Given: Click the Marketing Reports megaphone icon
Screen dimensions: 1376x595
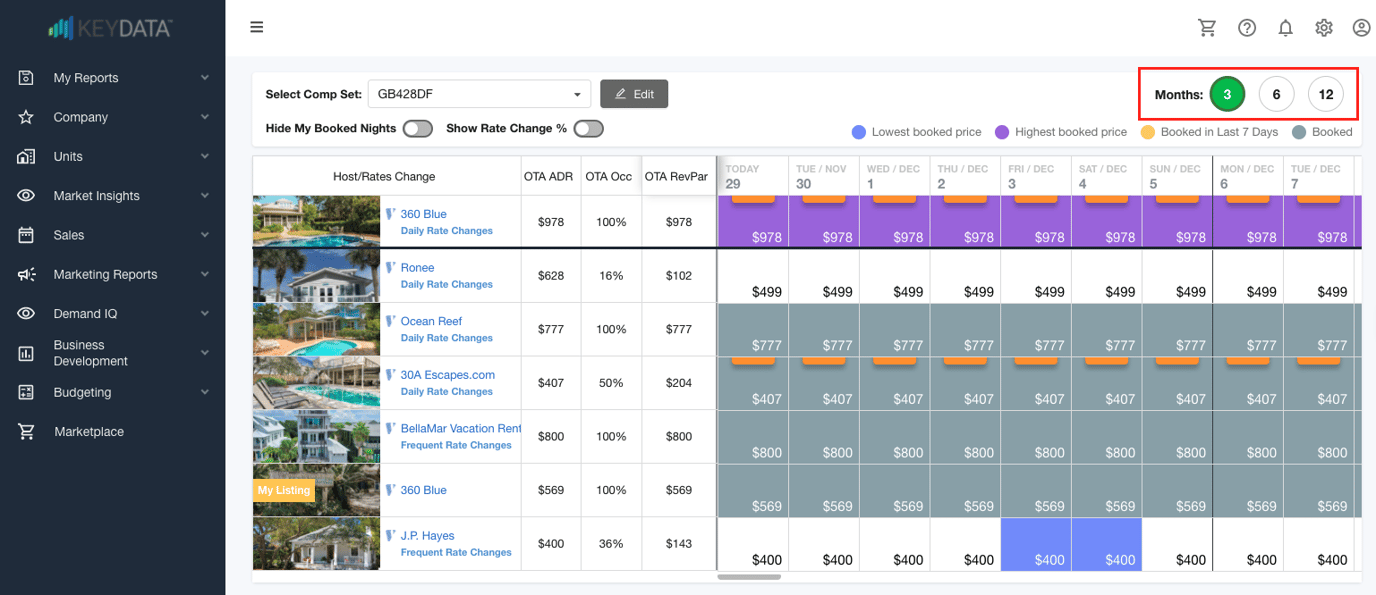Looking at the screenshot, I should [27, 274].
